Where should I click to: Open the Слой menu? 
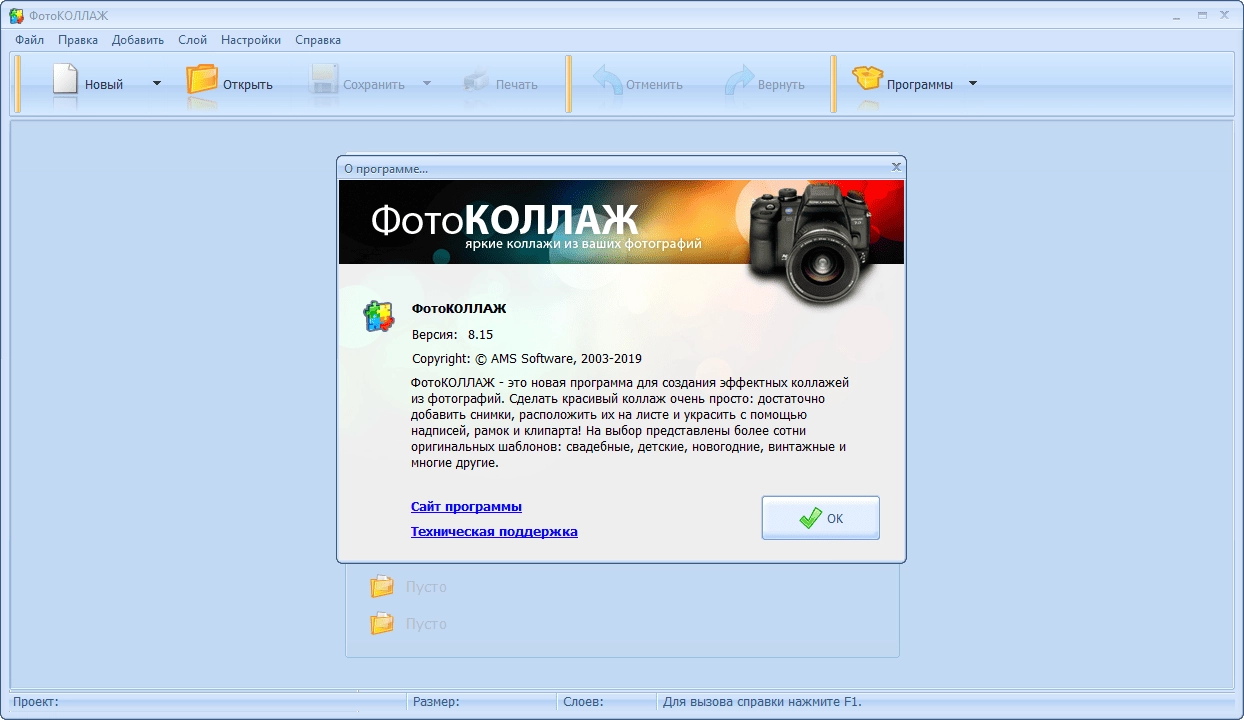click(x=192, y=40)
